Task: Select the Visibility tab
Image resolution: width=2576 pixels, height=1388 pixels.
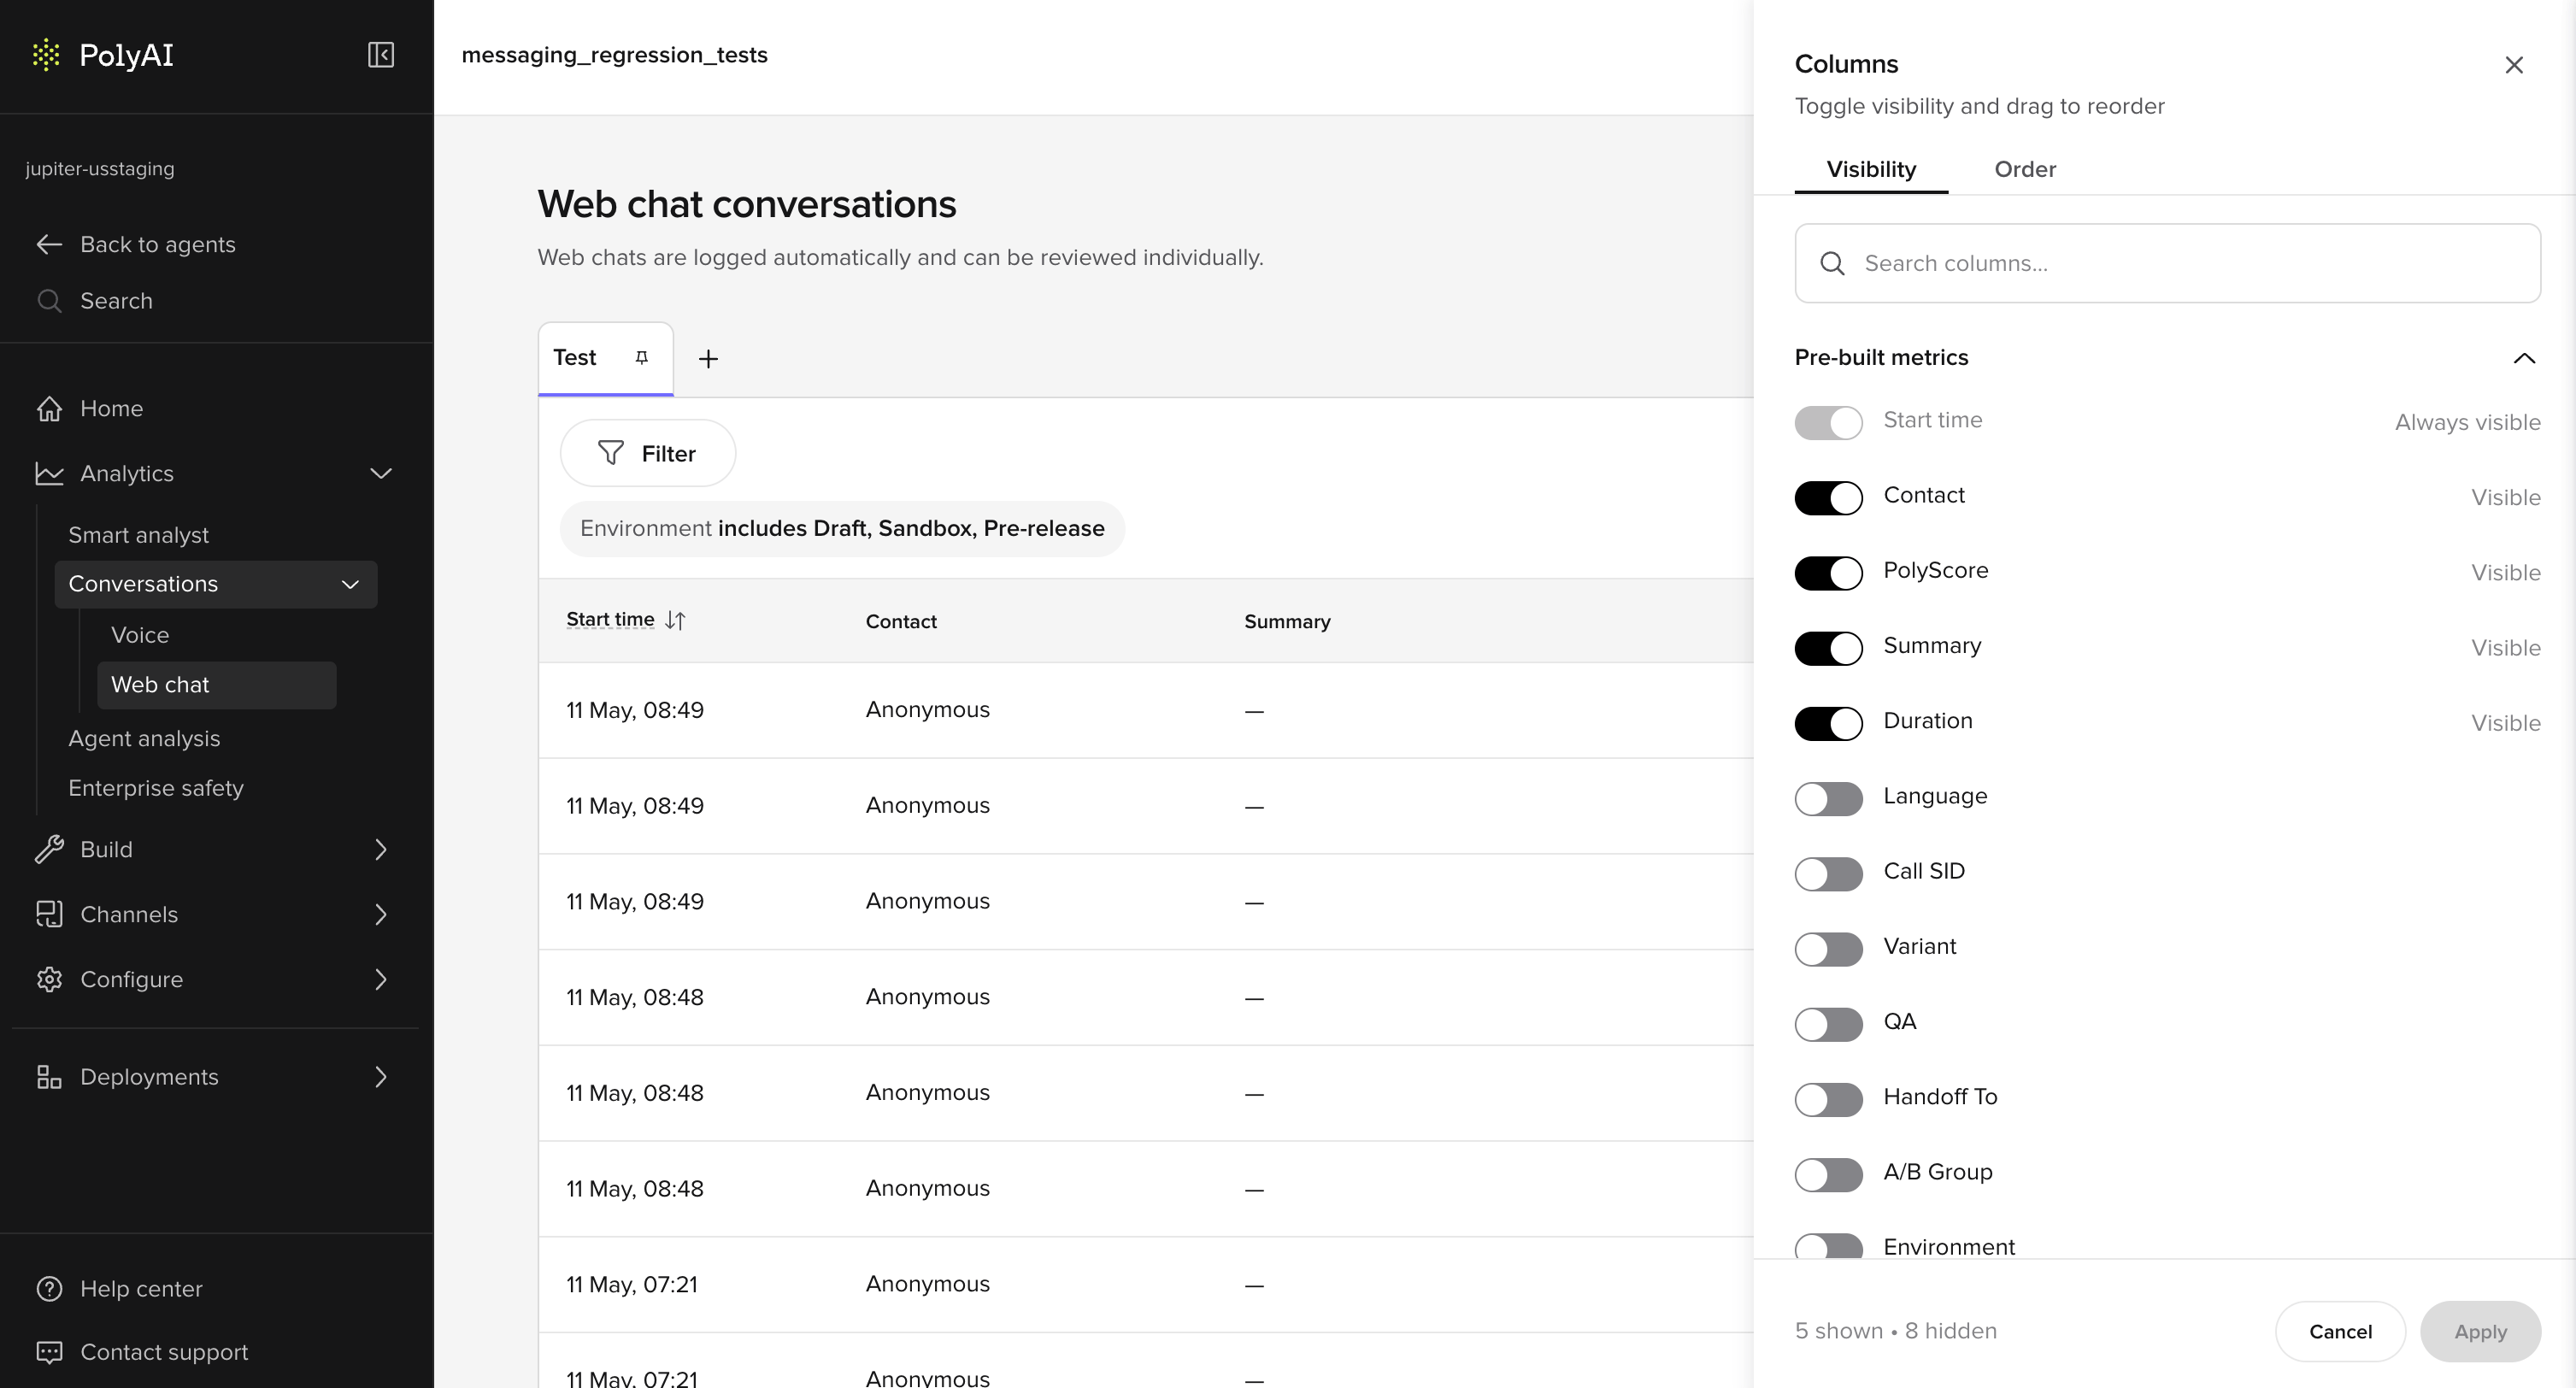Action: point(1871,169)
